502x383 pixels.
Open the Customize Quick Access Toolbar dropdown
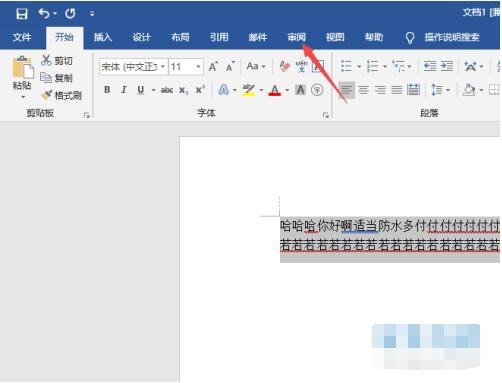(92, 14)
